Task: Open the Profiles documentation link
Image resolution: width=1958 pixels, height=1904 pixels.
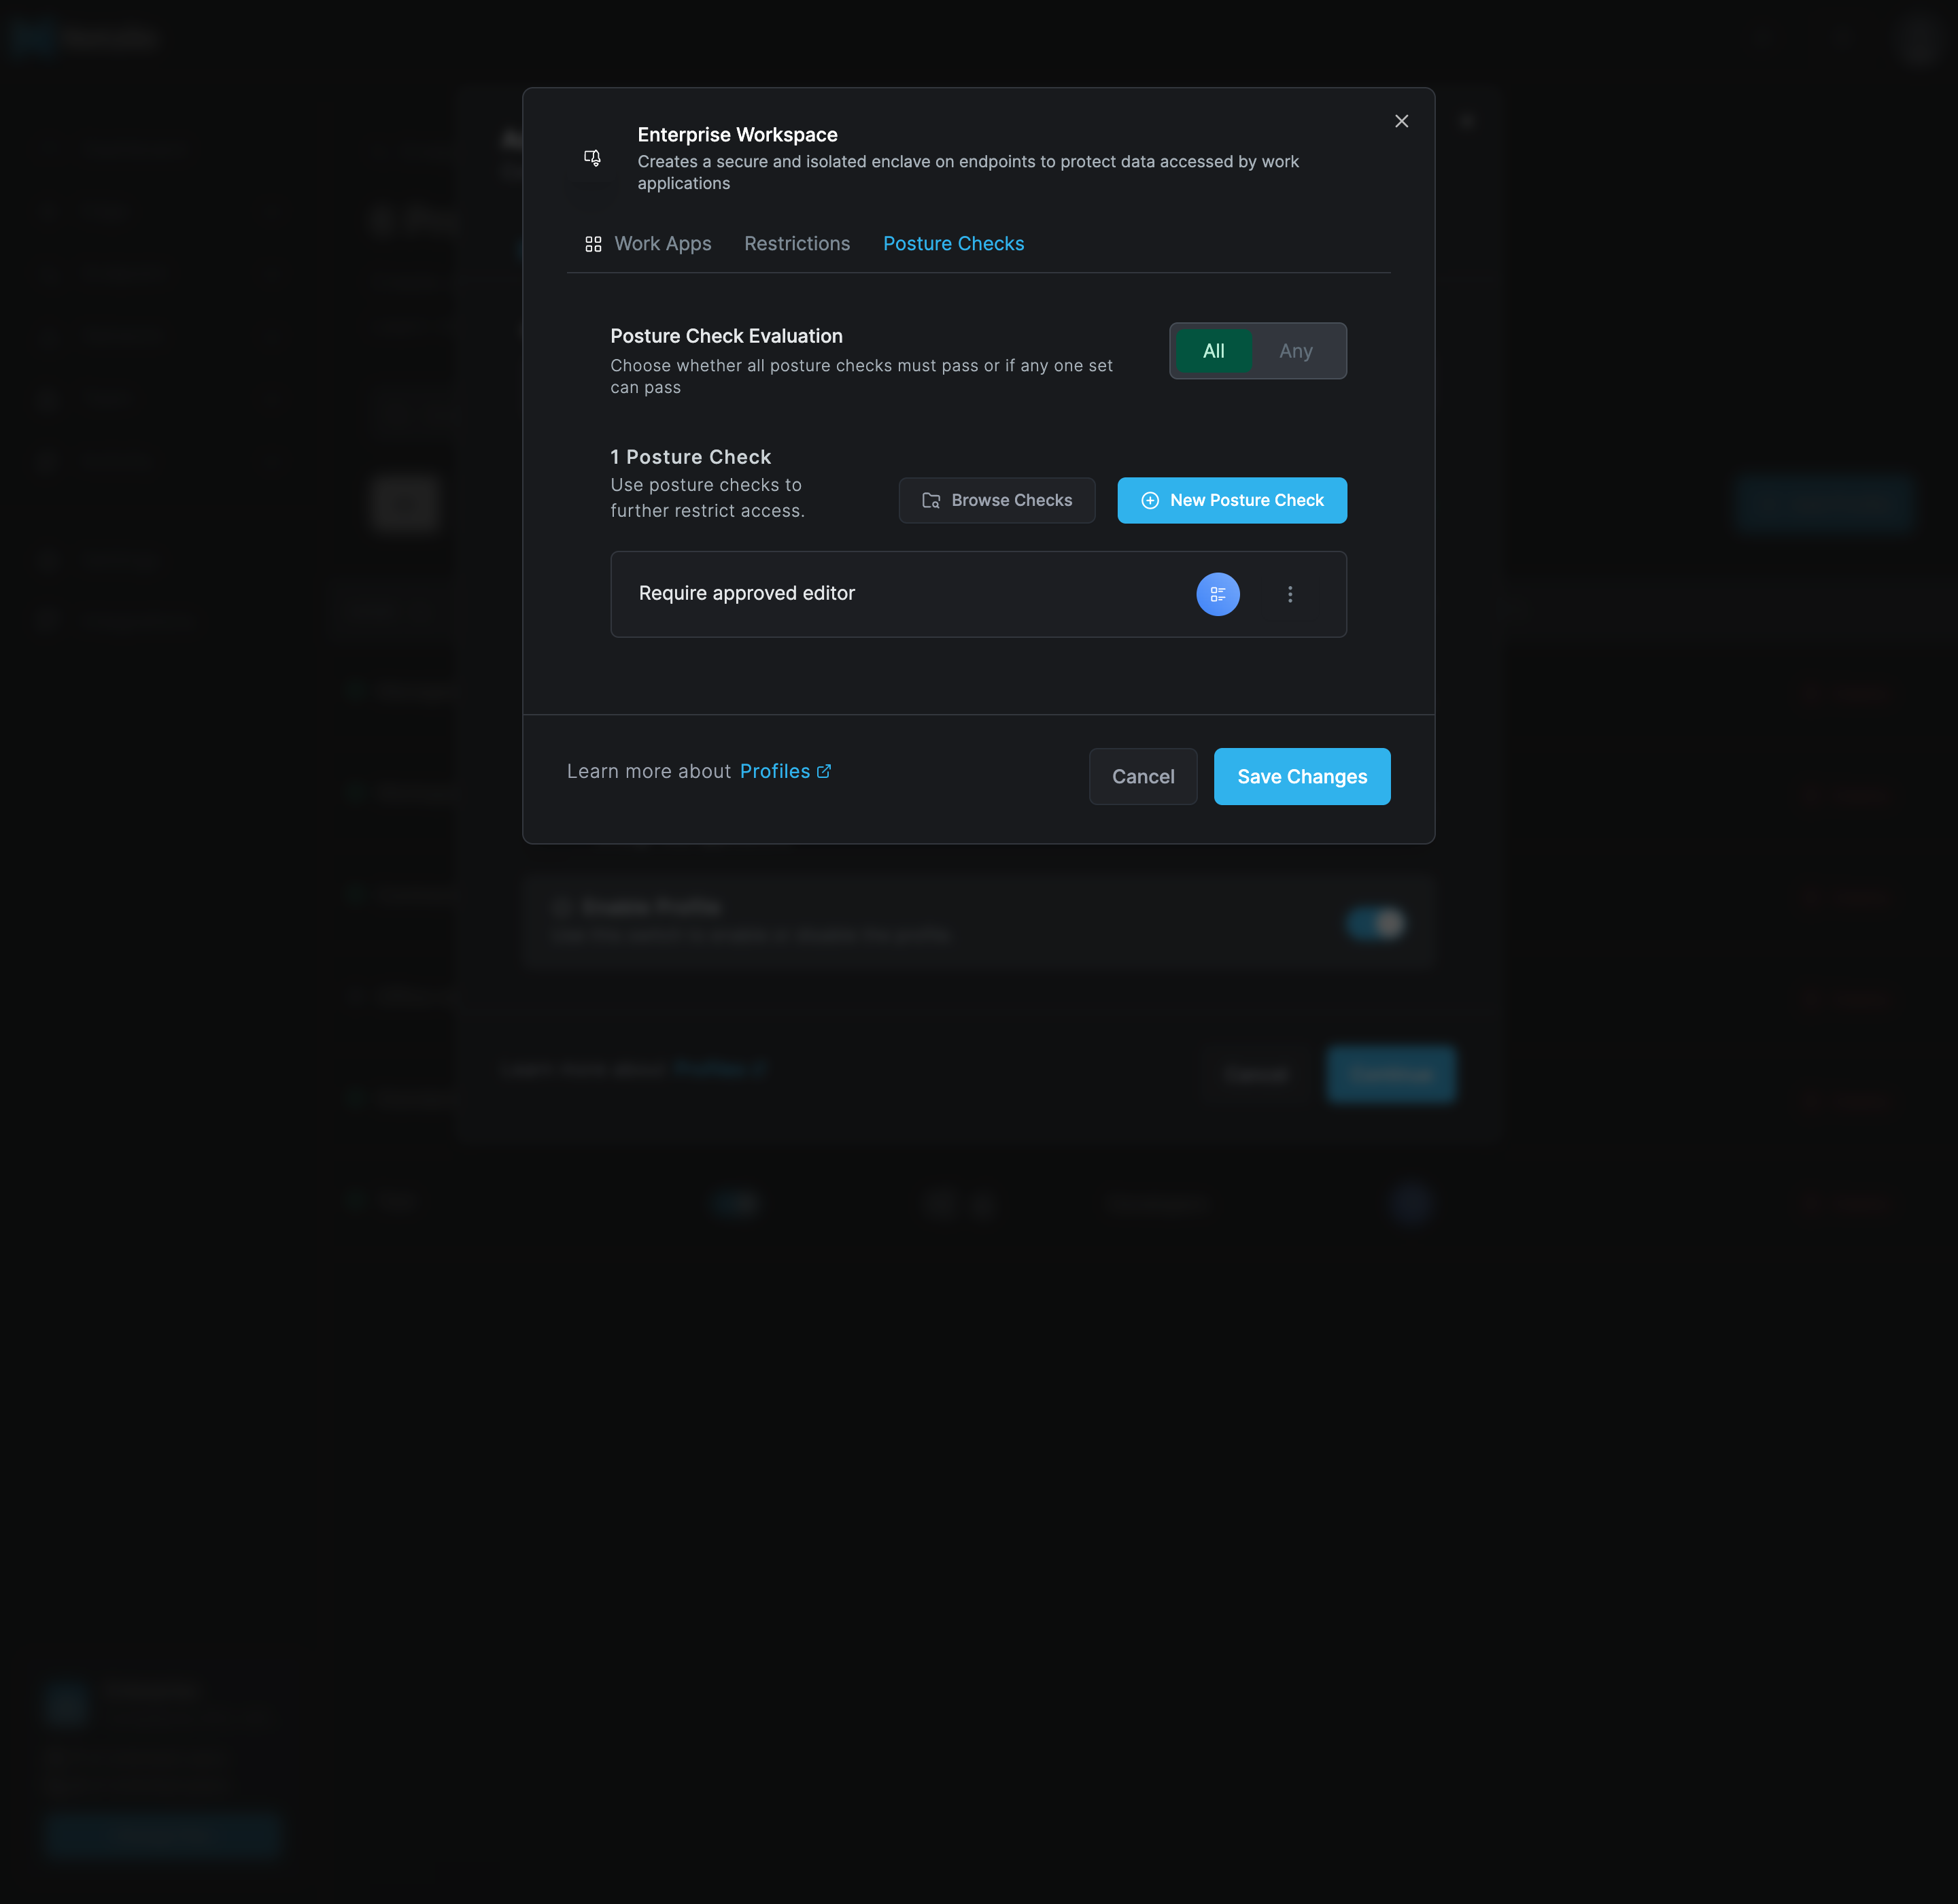Action: [x=785, y=771]
